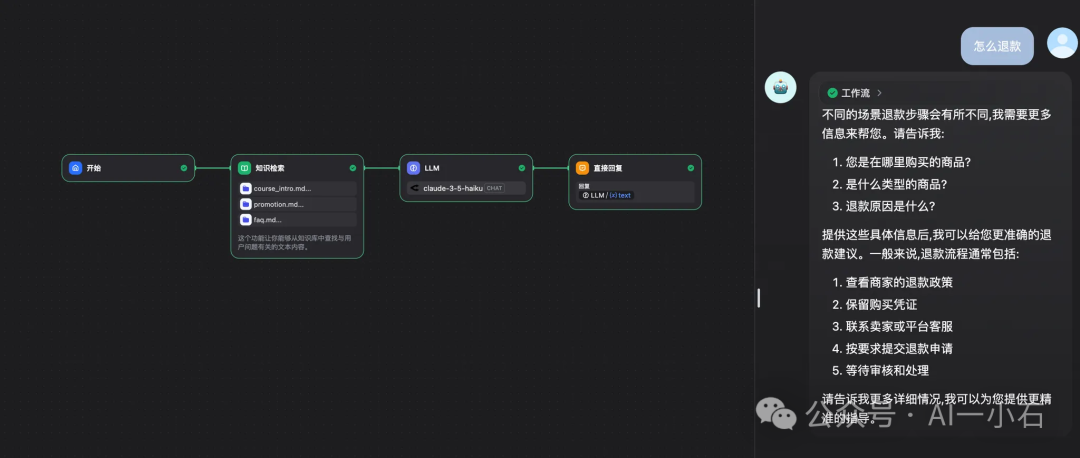Screen dimensions: 1080x458
Task: Select the 知识检索 node title
Action: pyautogui.click(x=270, y=168)
